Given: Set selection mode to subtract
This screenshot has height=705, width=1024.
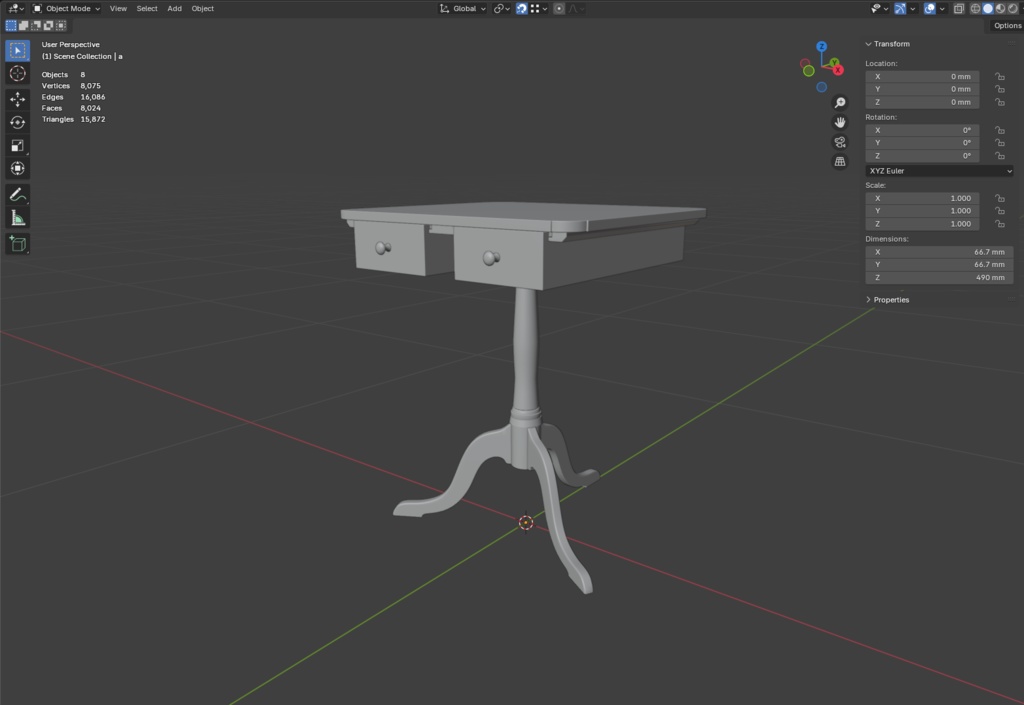Looking at the screenshot, I should [x=36, y=25].
